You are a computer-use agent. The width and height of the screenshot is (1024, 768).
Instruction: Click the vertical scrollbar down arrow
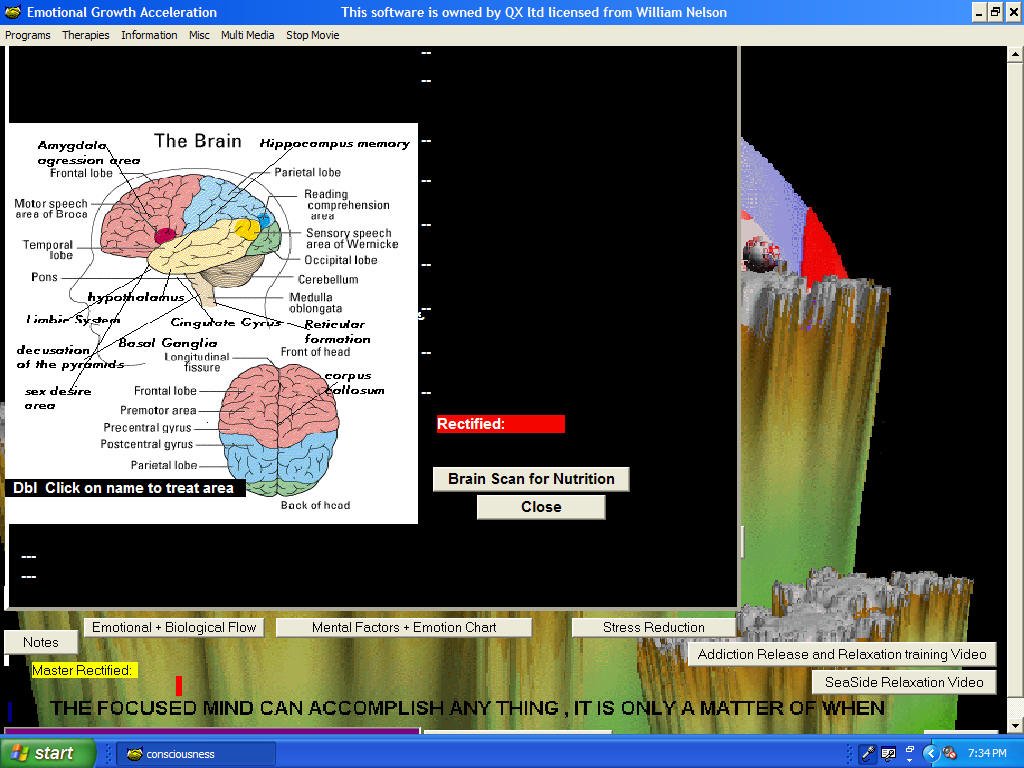1015,725
